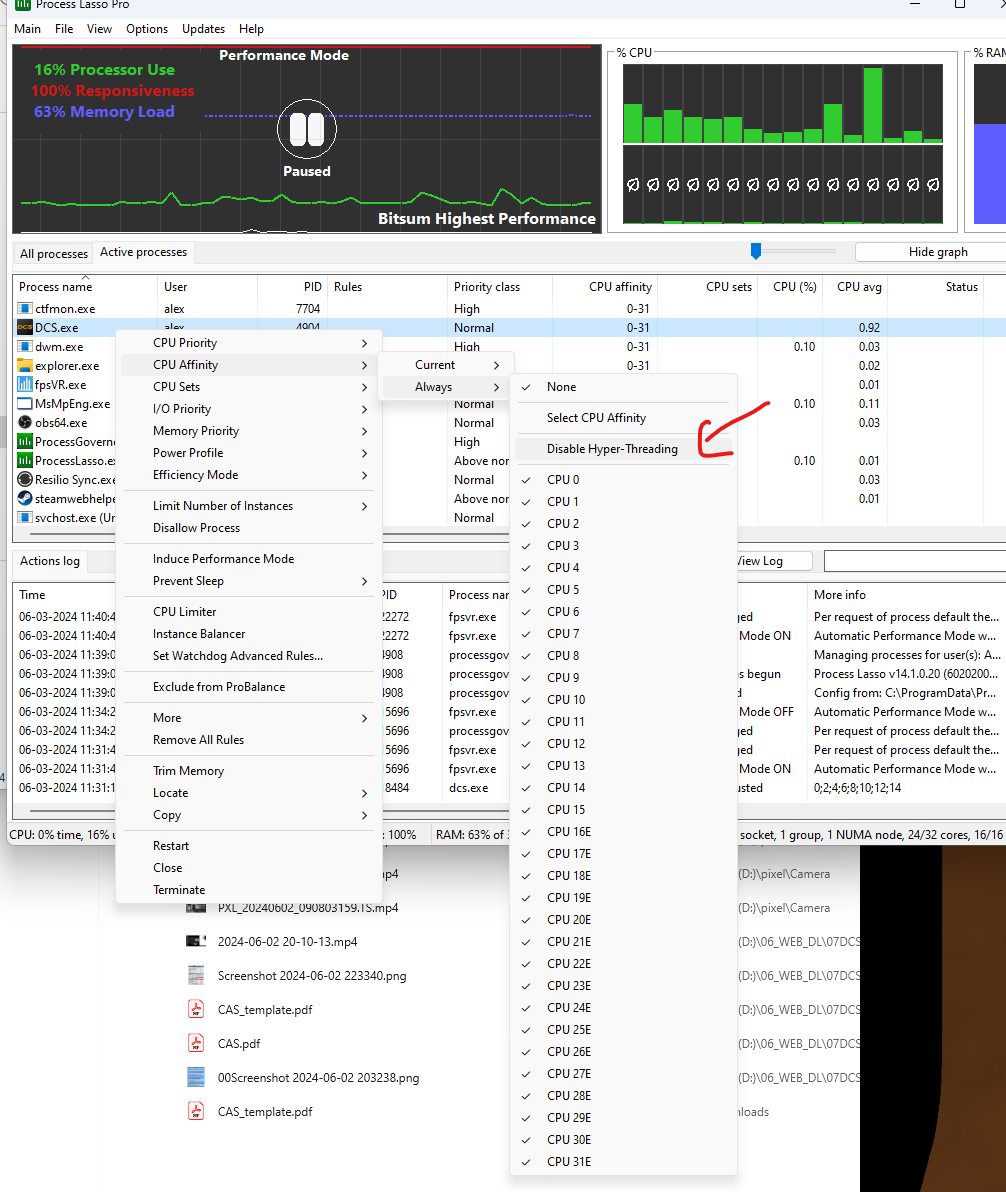This screenshot has height=1192, width=1006.
Task: Sort by the CPU avg column header
Action: click(x=855, y=287)
